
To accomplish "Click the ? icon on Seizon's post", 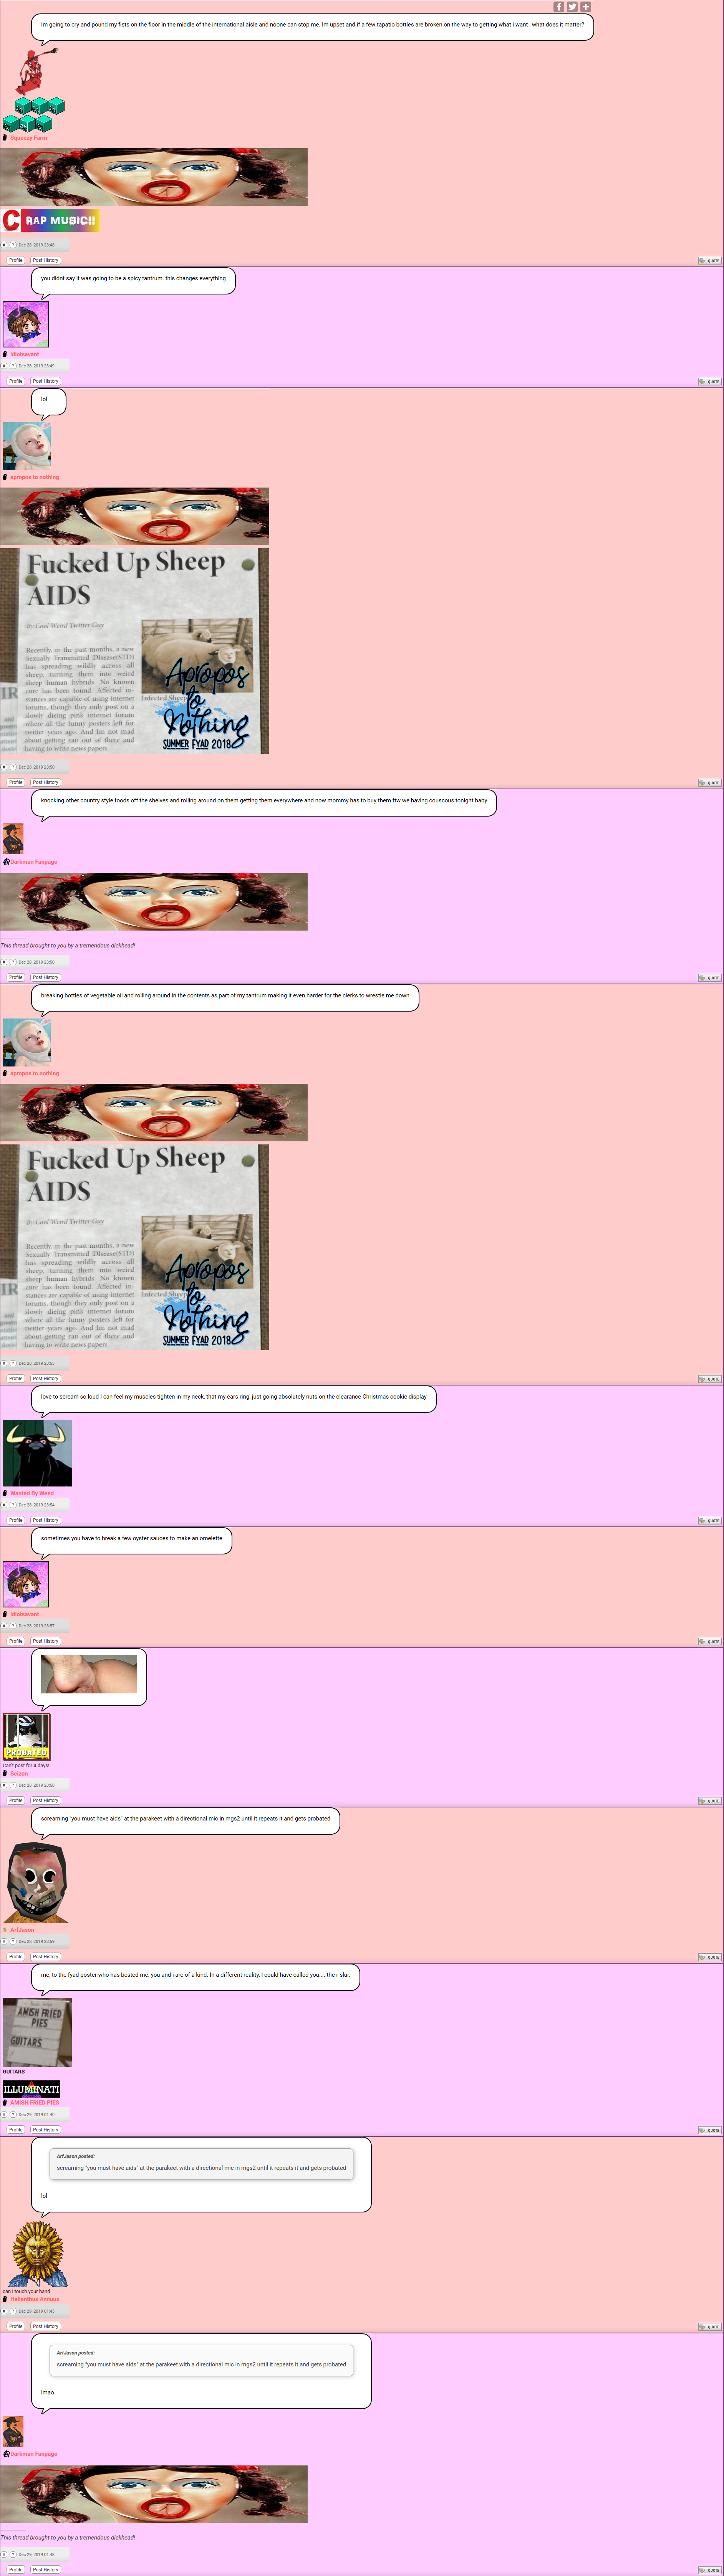I will pyautogui.click(x=13, y=1785).
